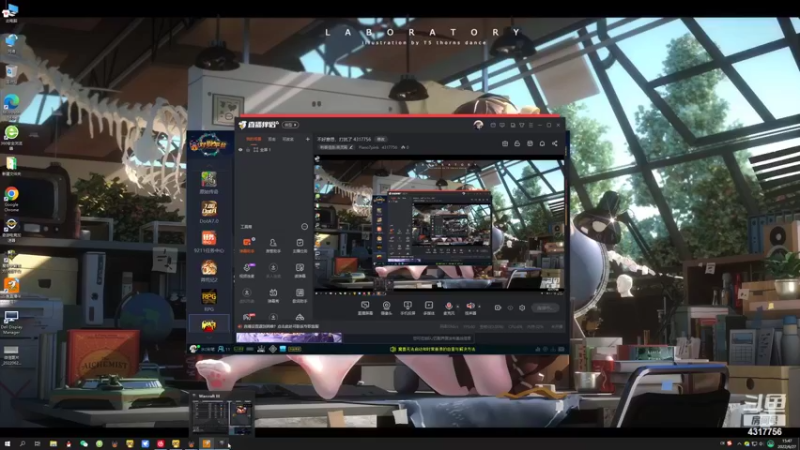Open Google Chrome desktop shortcut
Screen dimensions: 800x450
11,198
